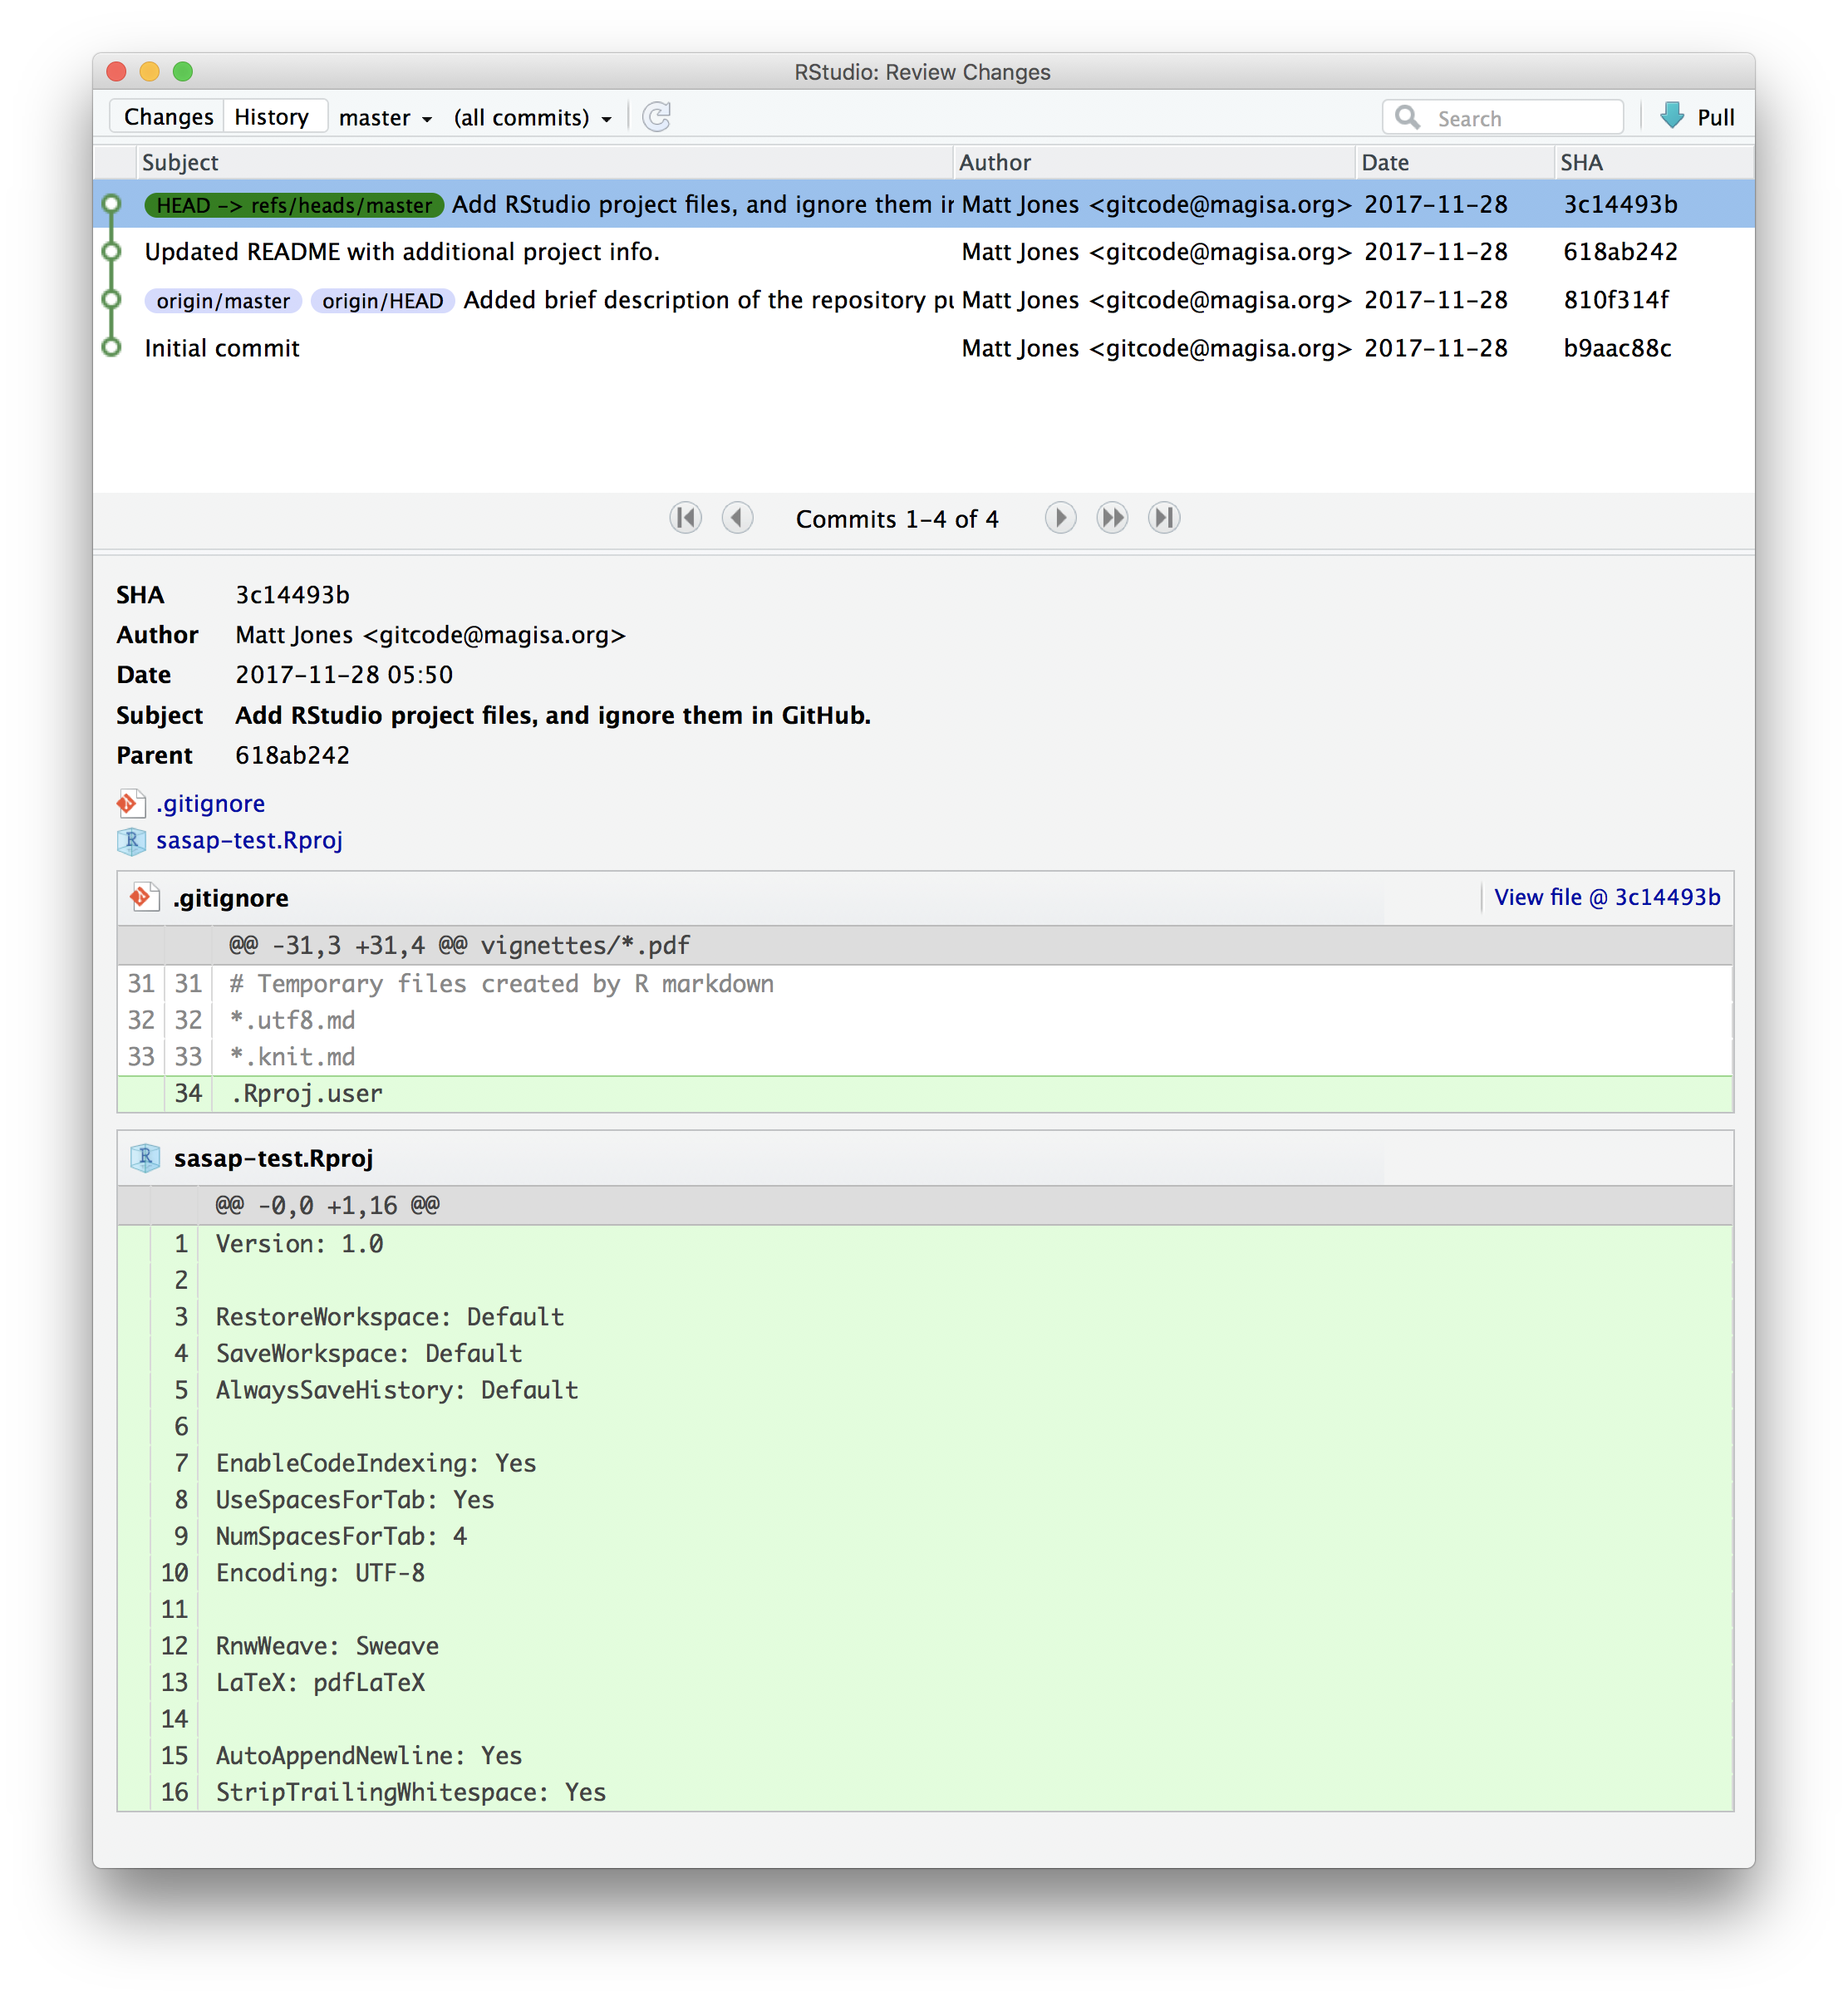Go to next page of commits
1848x2001 pixels.
pyautogui.click(x=1060, y=518)
